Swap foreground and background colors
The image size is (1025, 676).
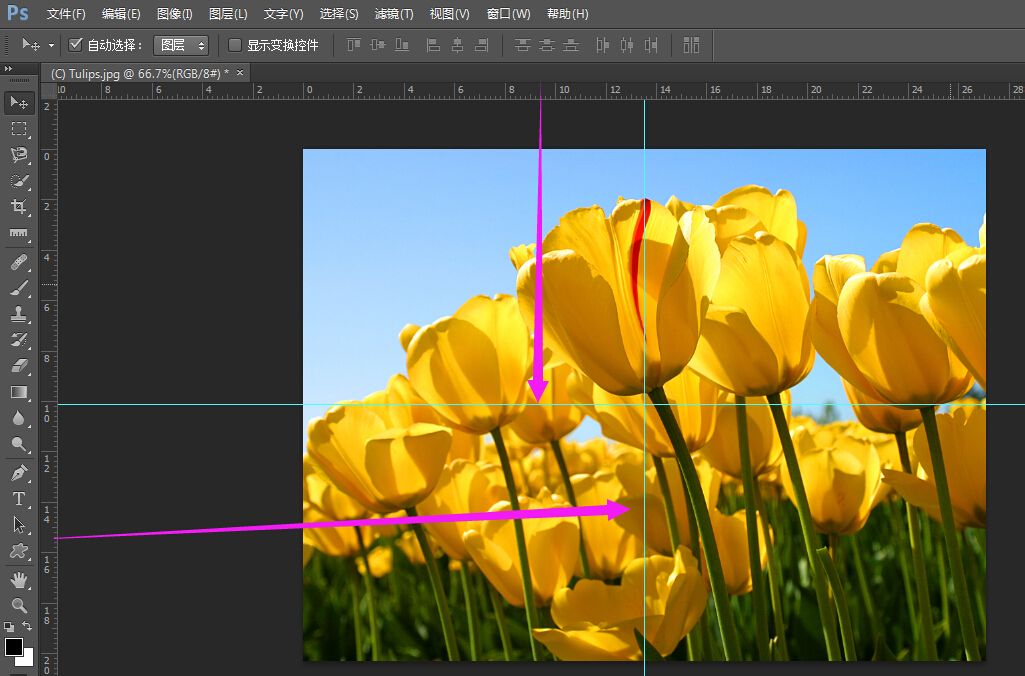pyautogui.click(x=27, y=626)
